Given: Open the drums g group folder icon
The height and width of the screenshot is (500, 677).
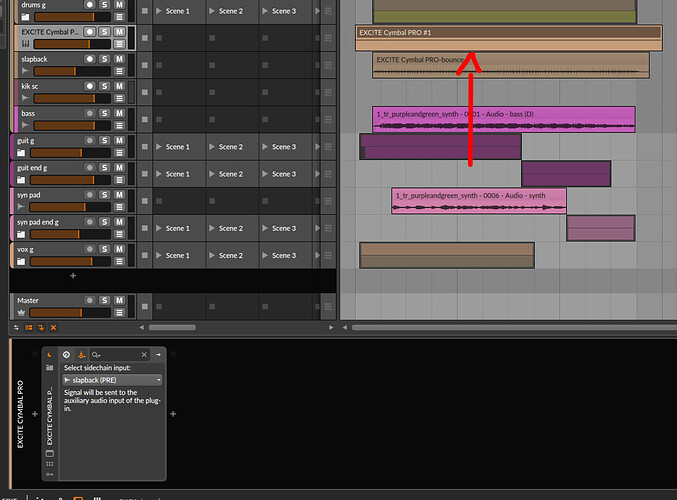Looking at the screenshot, I should pos(25,17).
